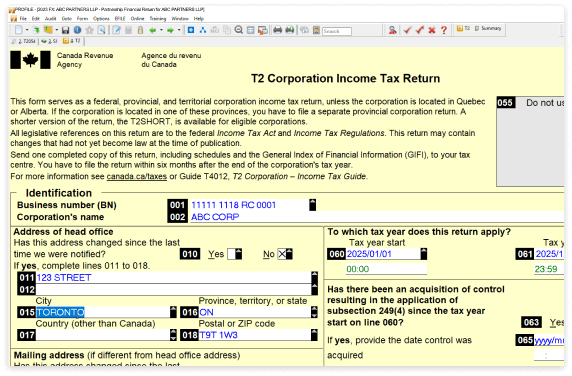Open the Training menu
The image size is (572, 376).
pos(158,19)
